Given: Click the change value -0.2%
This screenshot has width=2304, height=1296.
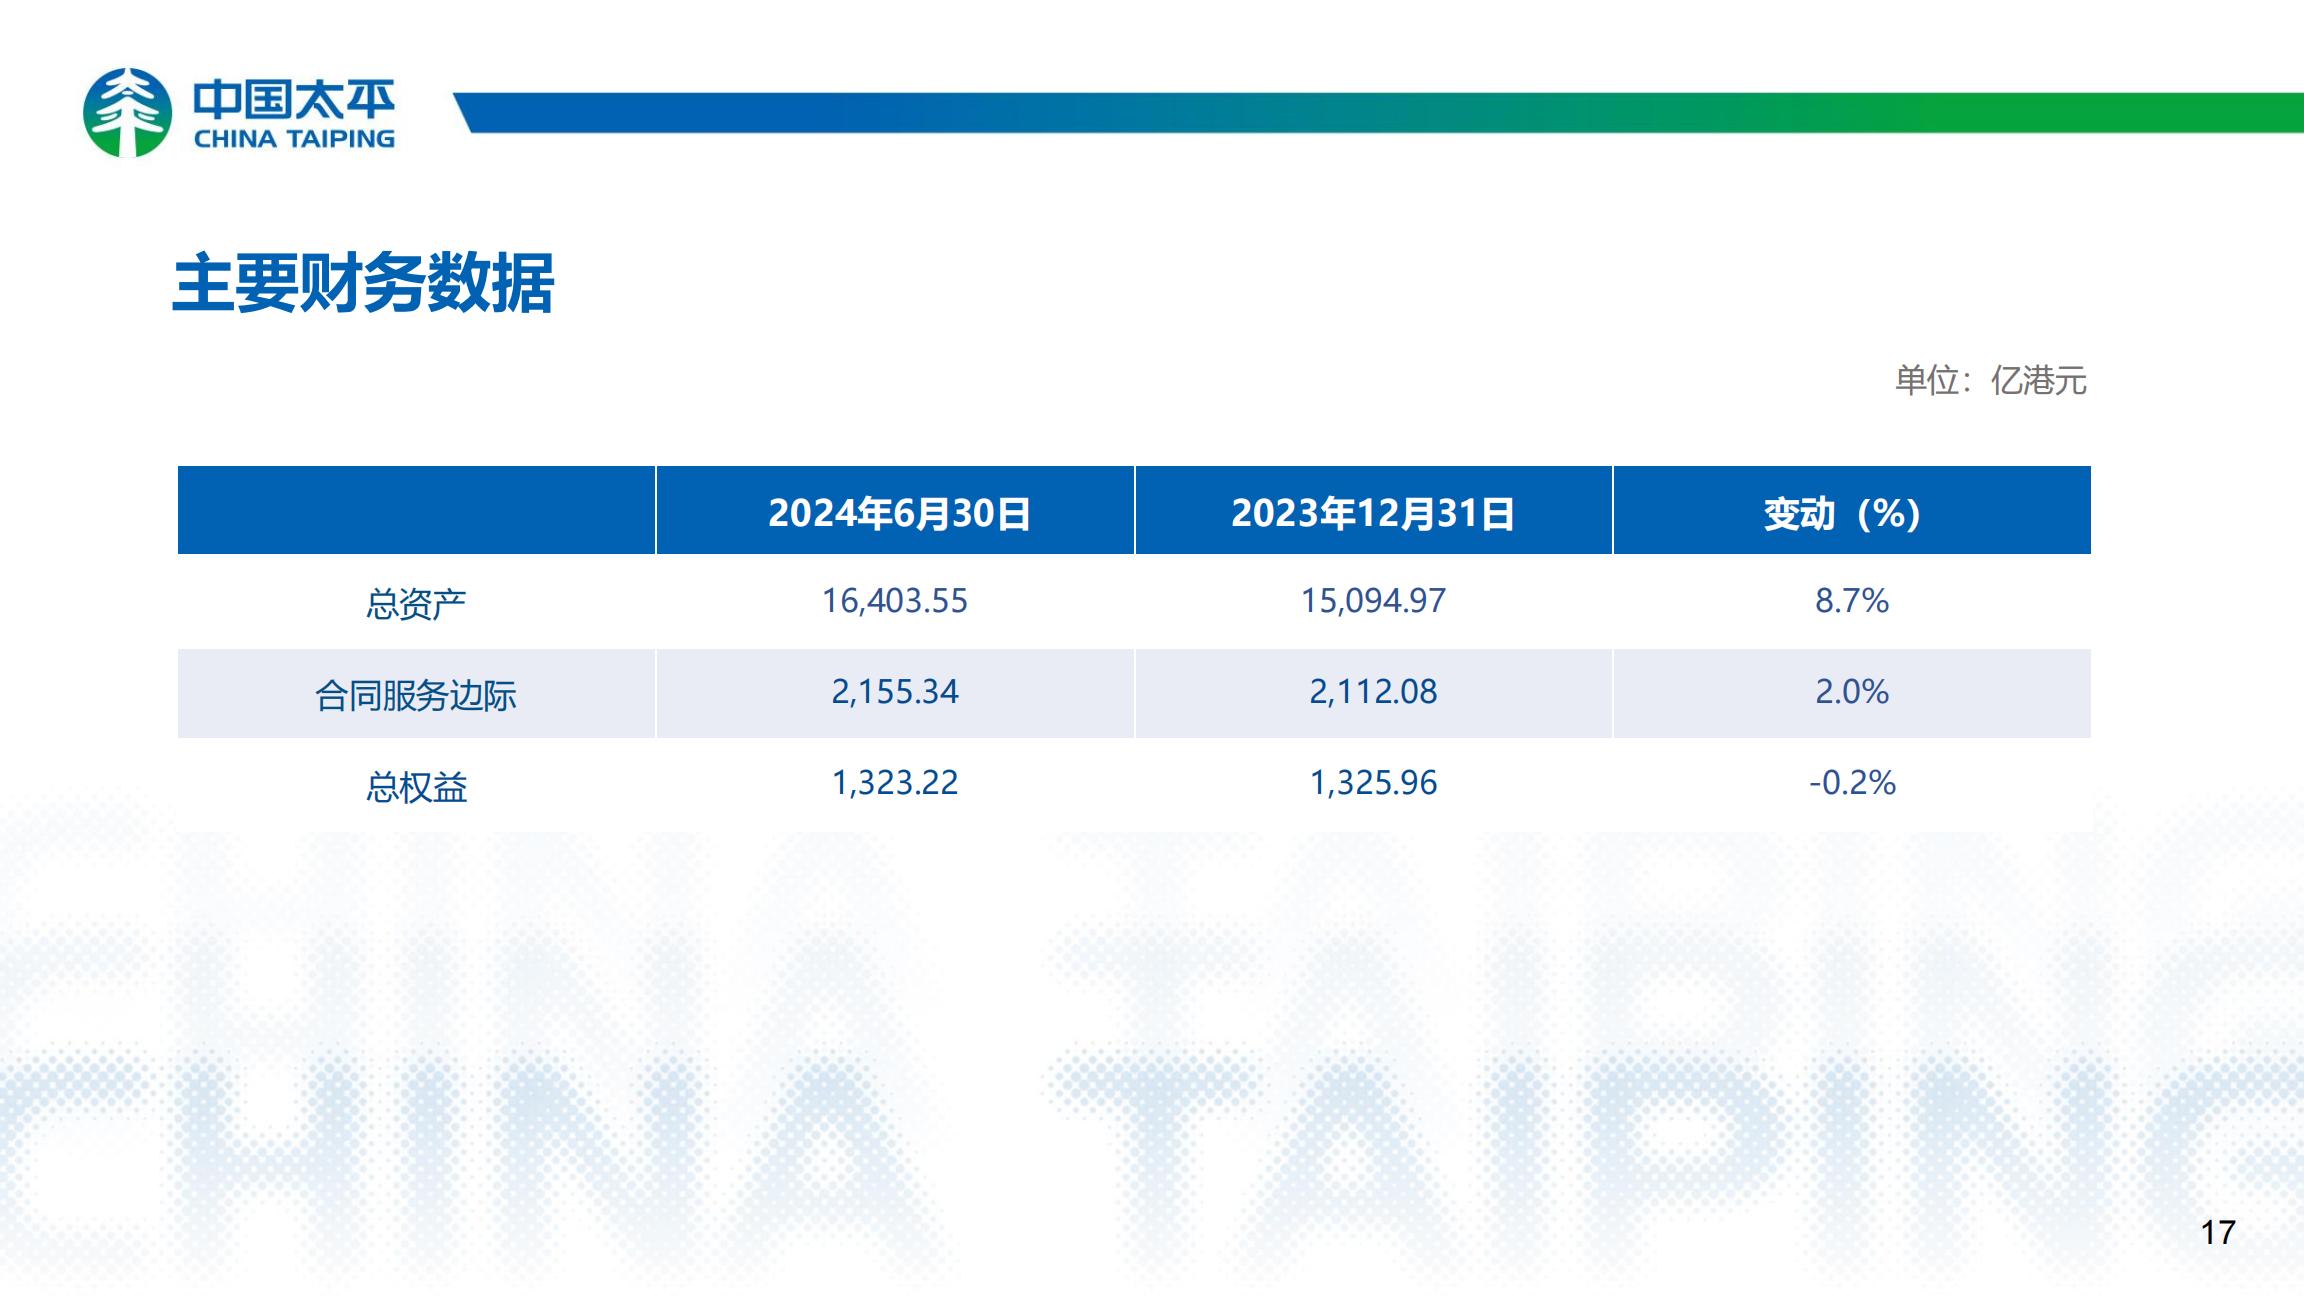Looking at the screenshot, I should point(1852,783).
